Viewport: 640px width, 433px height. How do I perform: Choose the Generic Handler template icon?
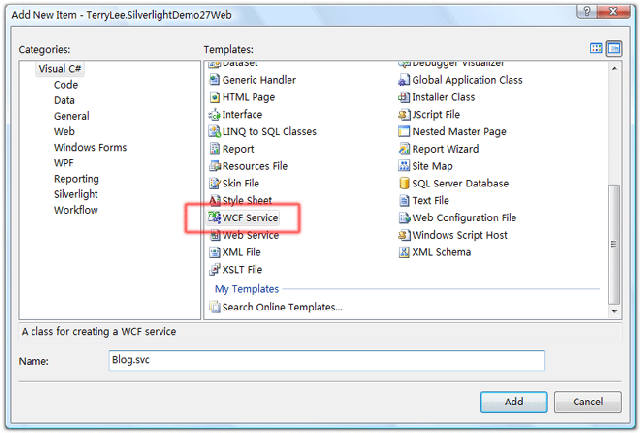point(214,80)
